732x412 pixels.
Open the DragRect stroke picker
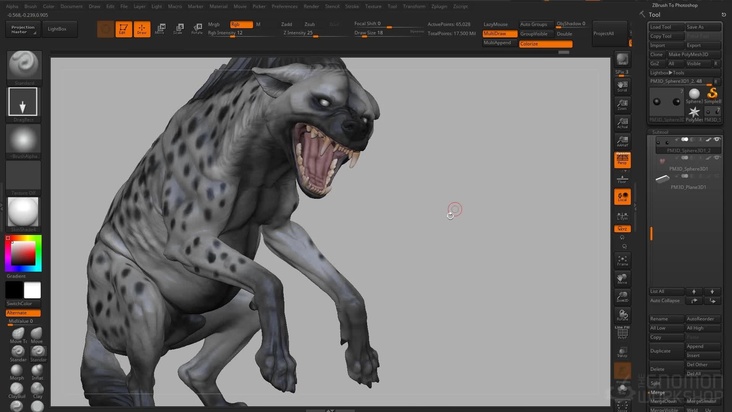[23, 102]
